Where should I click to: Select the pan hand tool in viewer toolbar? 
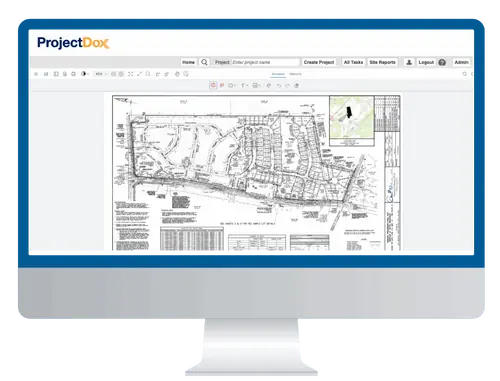177,74
